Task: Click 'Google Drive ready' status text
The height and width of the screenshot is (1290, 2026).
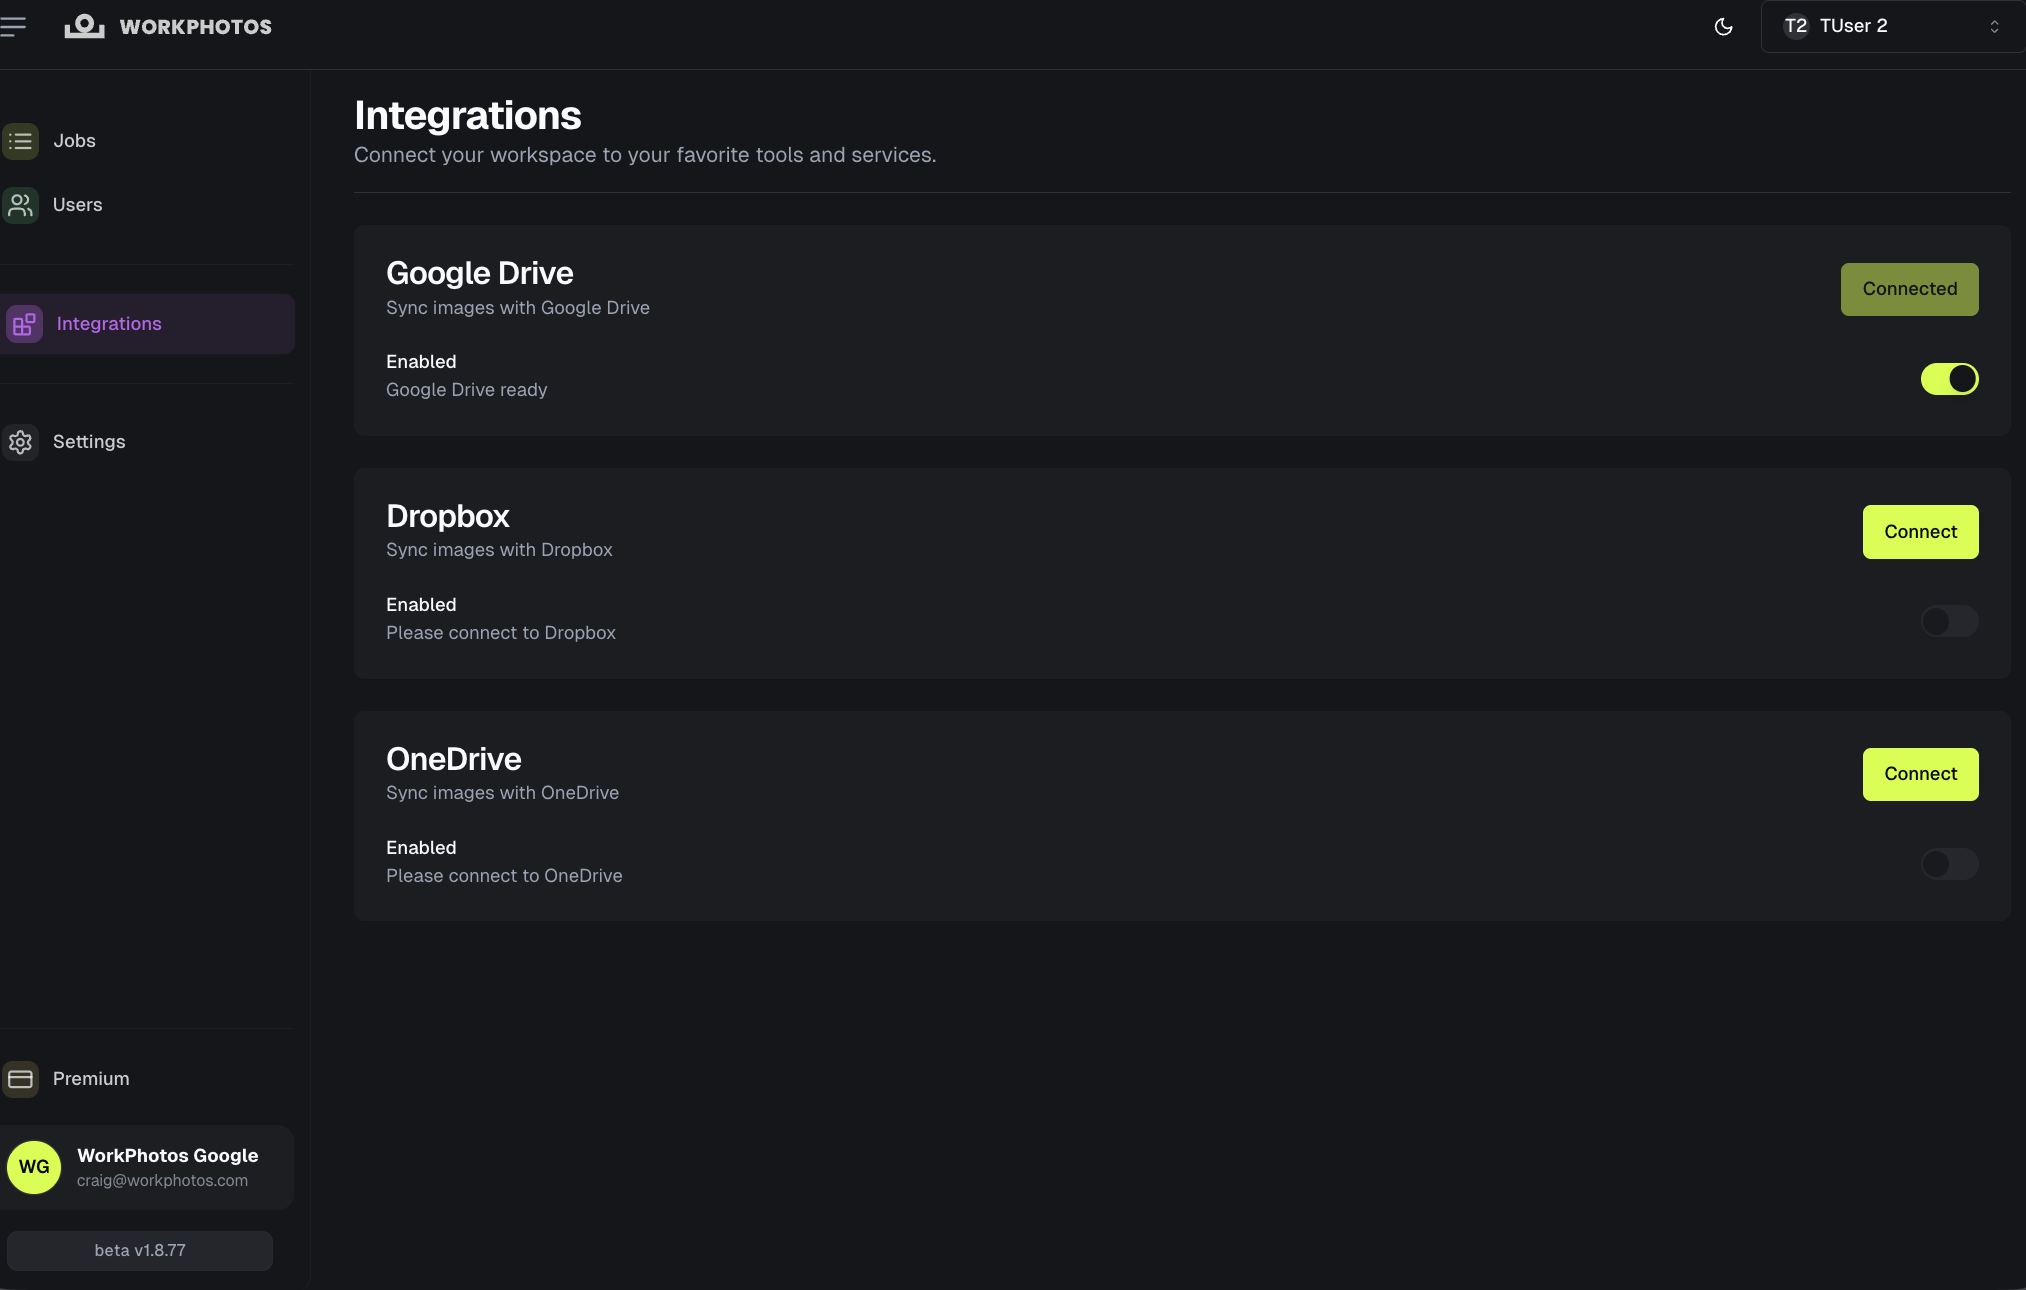Action: (466, 390)
